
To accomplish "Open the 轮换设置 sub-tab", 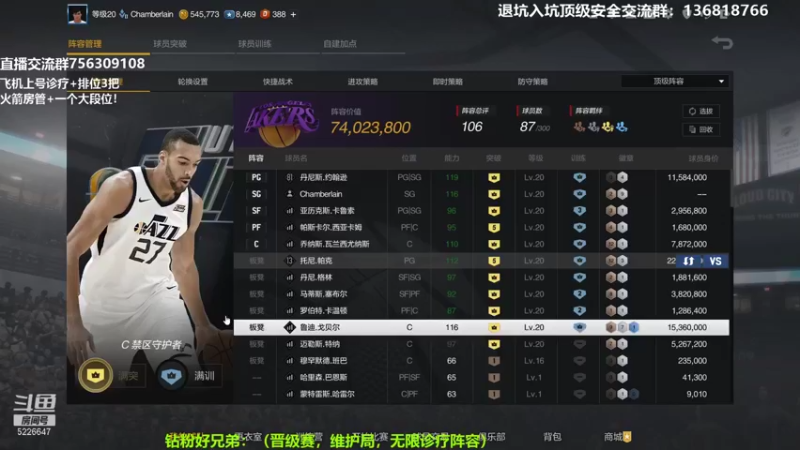I will coord(193,82).
